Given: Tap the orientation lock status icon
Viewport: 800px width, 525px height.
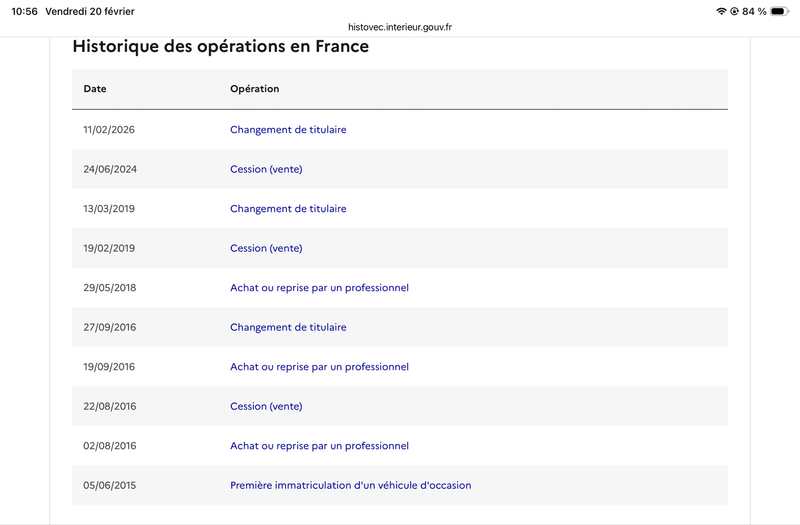Looking at the screenshot, I should click(x=734, y=11).
